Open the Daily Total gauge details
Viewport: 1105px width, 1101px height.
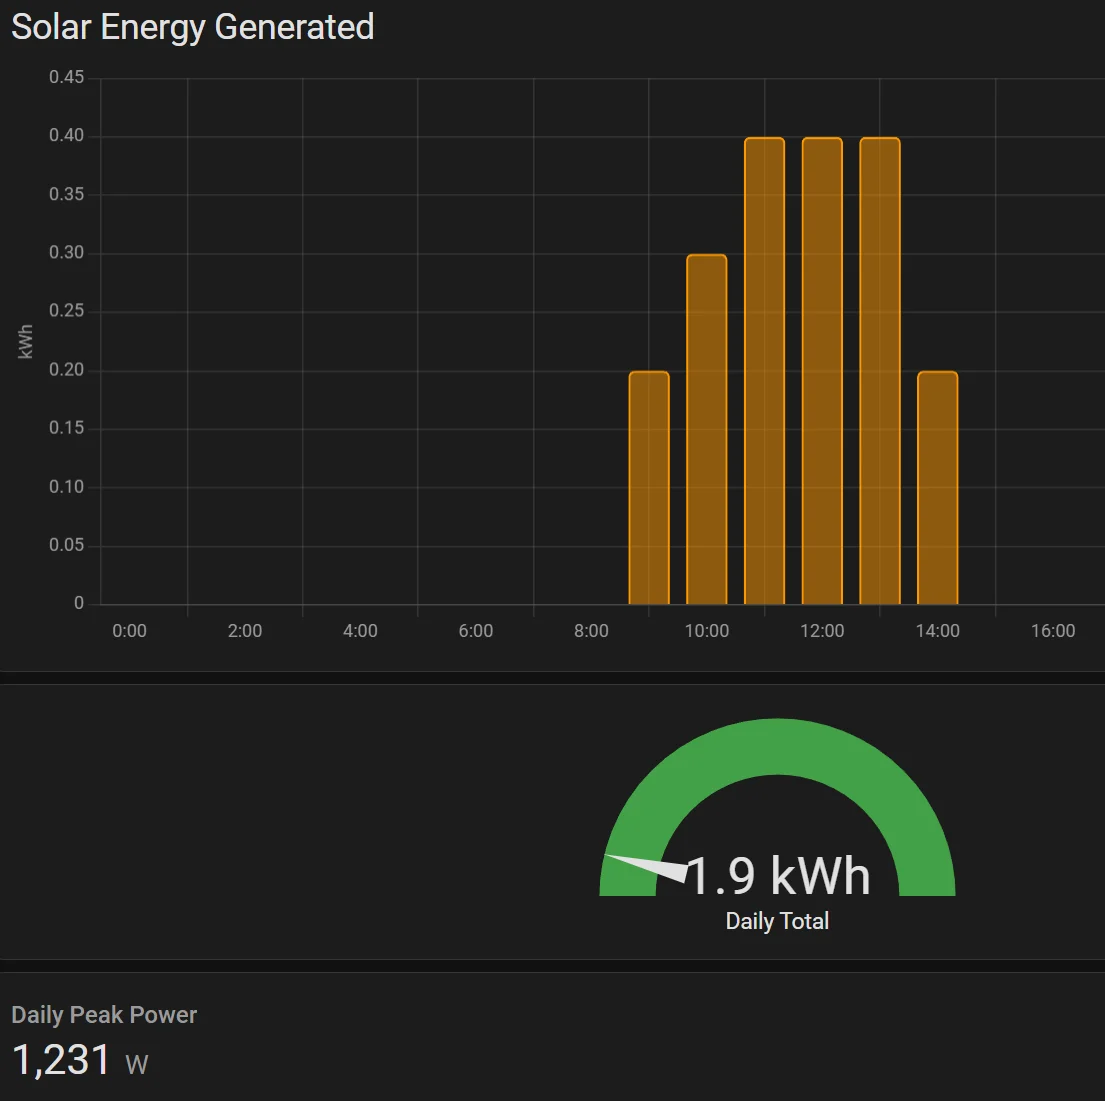[777, 825]
